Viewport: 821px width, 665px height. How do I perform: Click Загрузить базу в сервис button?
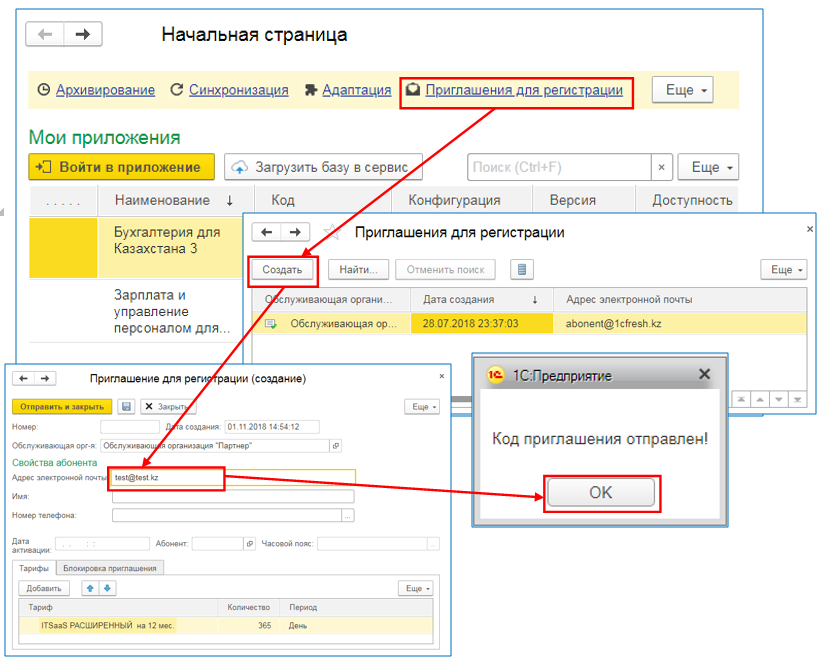[x=323, y=167]
